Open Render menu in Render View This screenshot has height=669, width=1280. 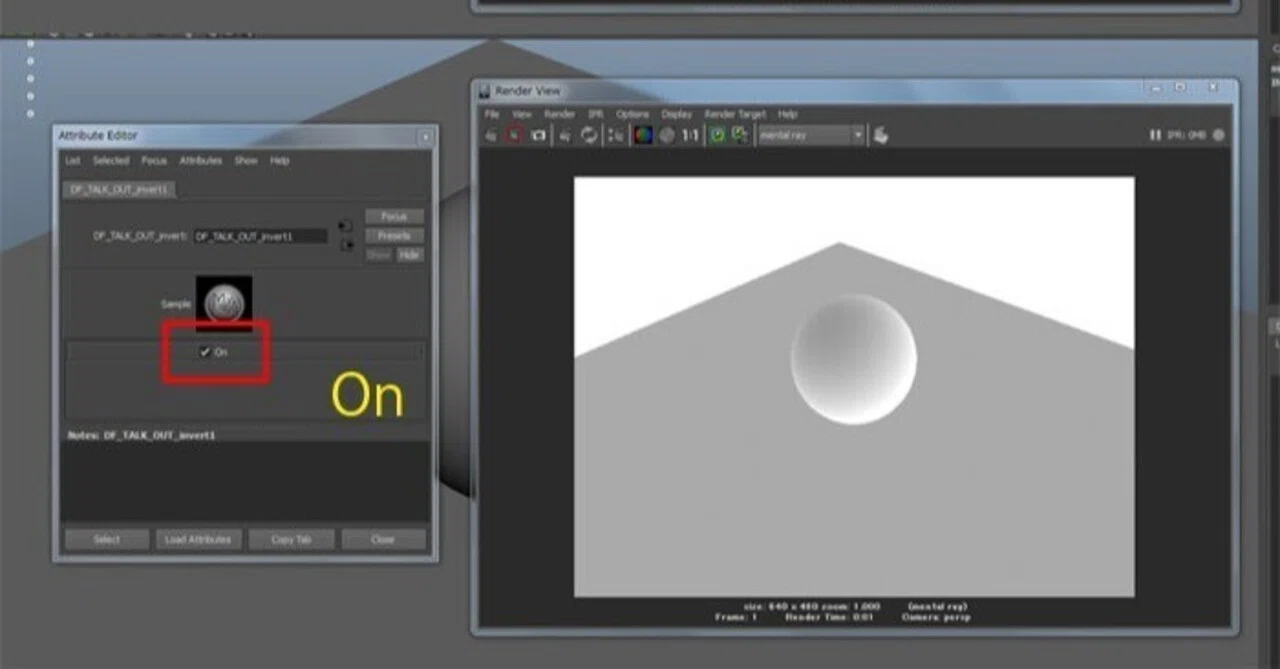[559, 114]
